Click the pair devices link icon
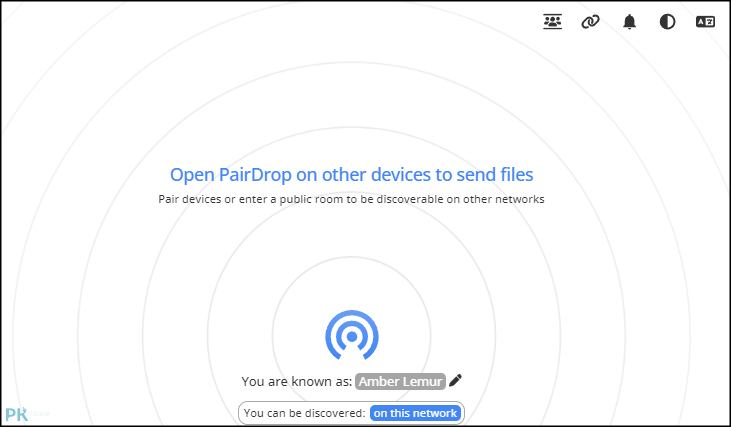Viewport: 731px width, 427px height. [x=590, y=21]
